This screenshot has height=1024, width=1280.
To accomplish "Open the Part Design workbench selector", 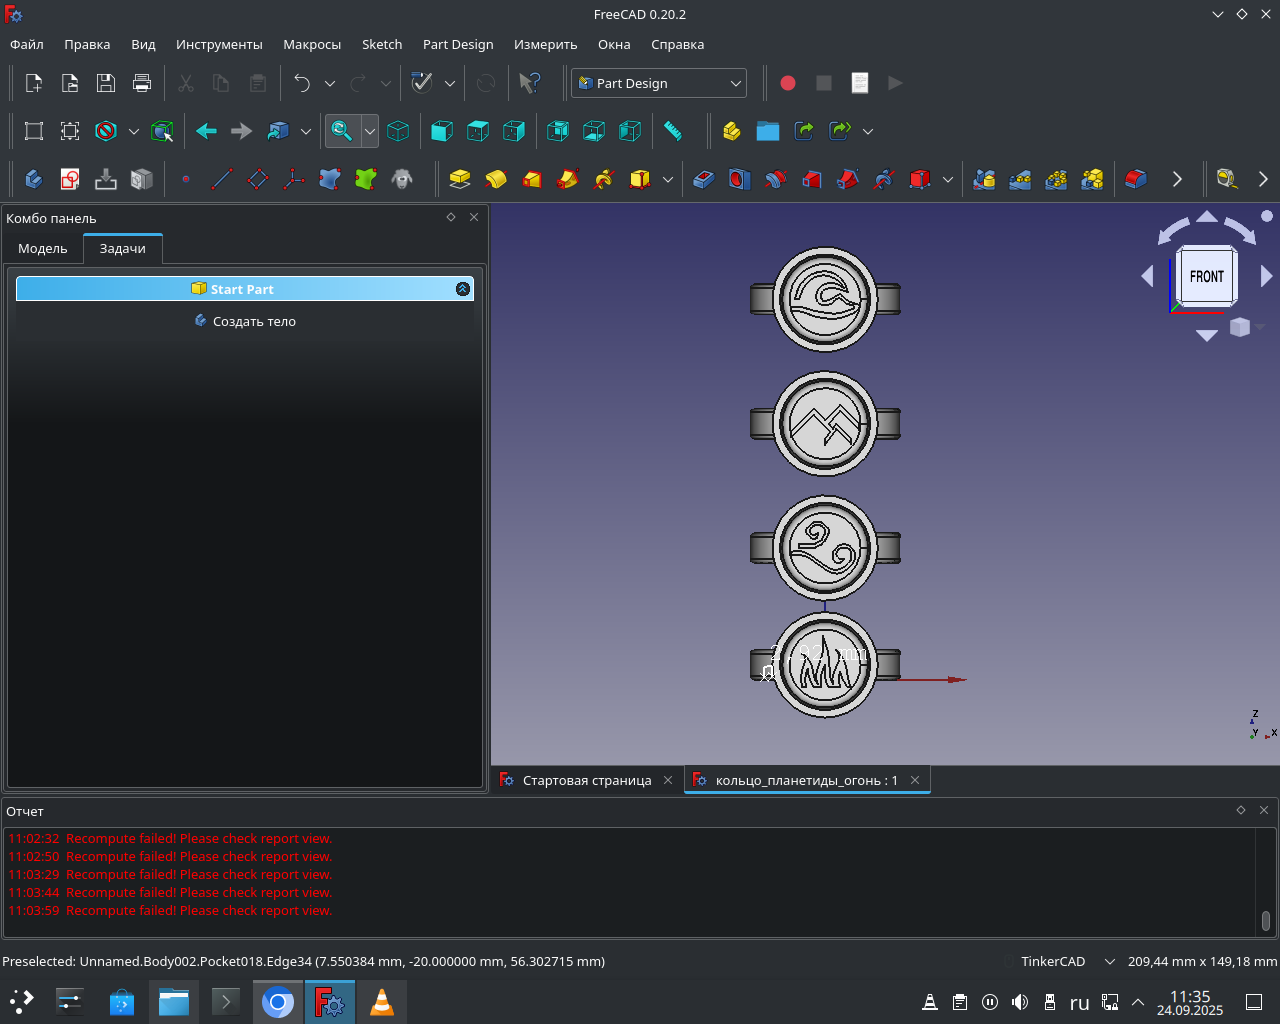I will point(659,83).
